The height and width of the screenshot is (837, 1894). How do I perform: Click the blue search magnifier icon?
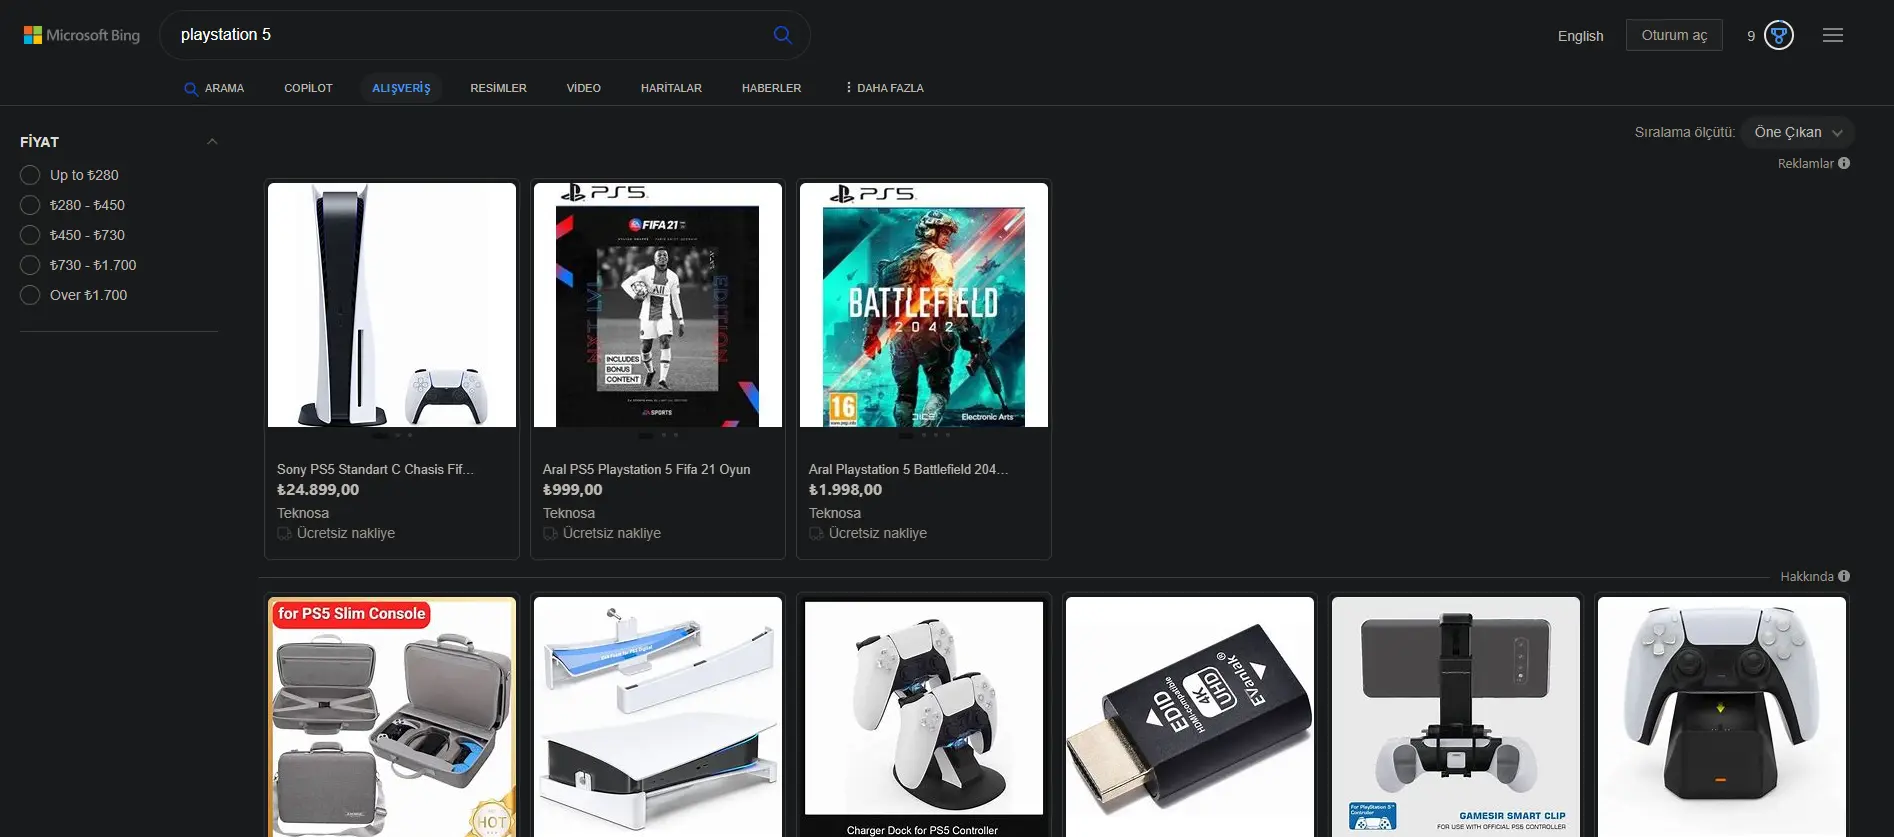click(x=783, y=35)
